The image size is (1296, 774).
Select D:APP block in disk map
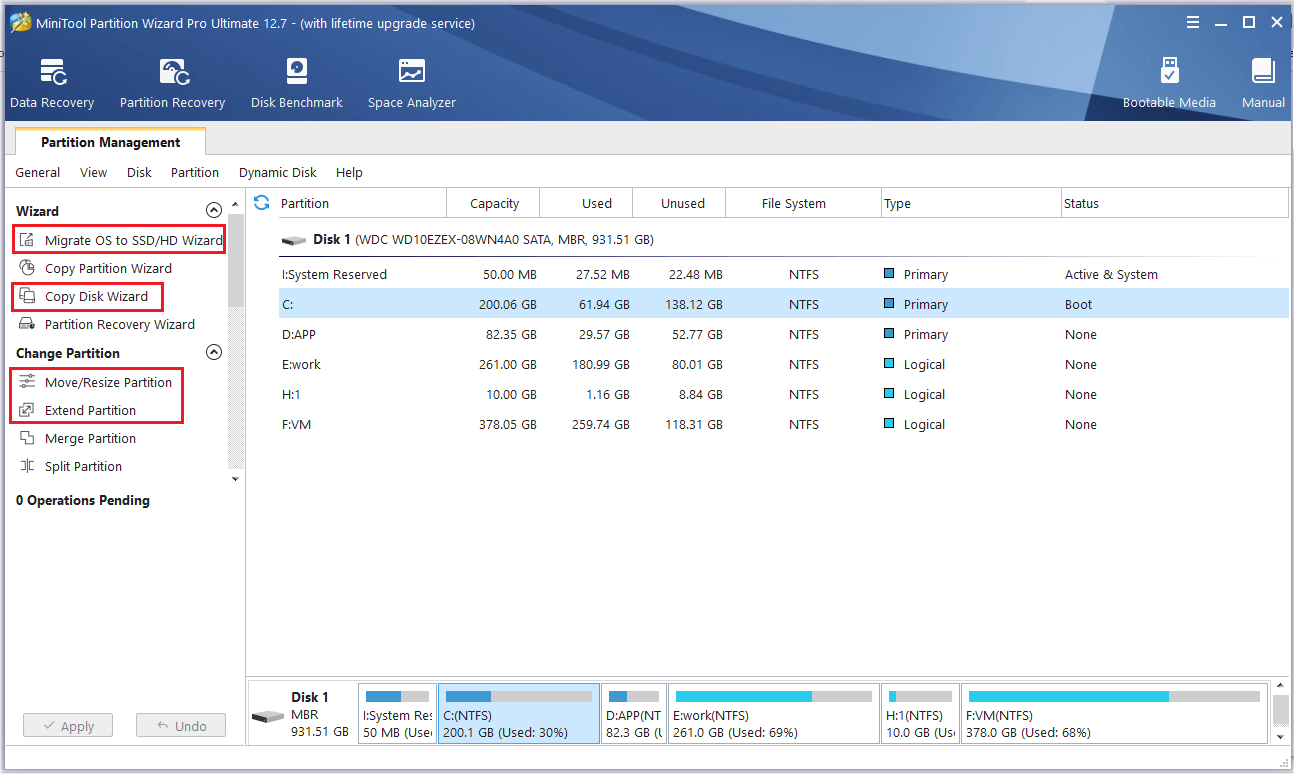(x=634, y=714)
